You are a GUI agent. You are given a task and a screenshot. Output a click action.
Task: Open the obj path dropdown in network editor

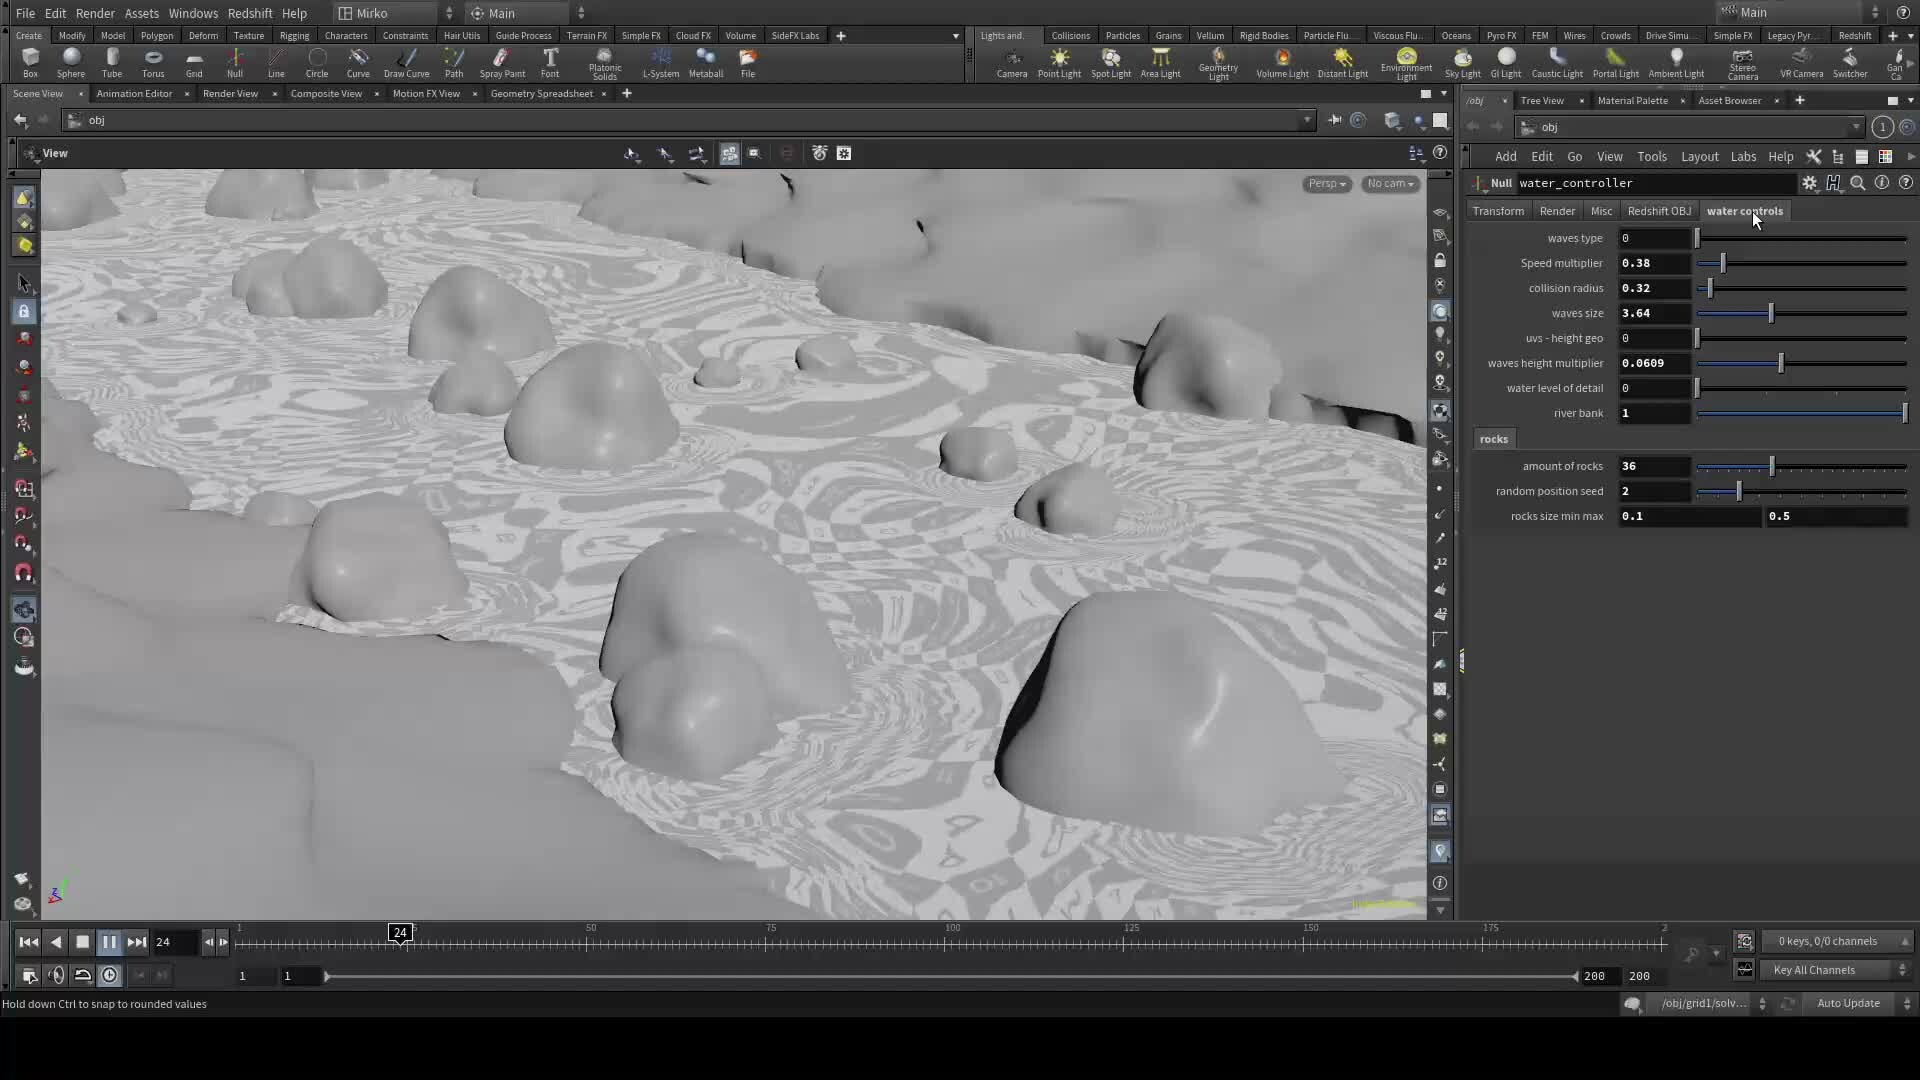1308,120
